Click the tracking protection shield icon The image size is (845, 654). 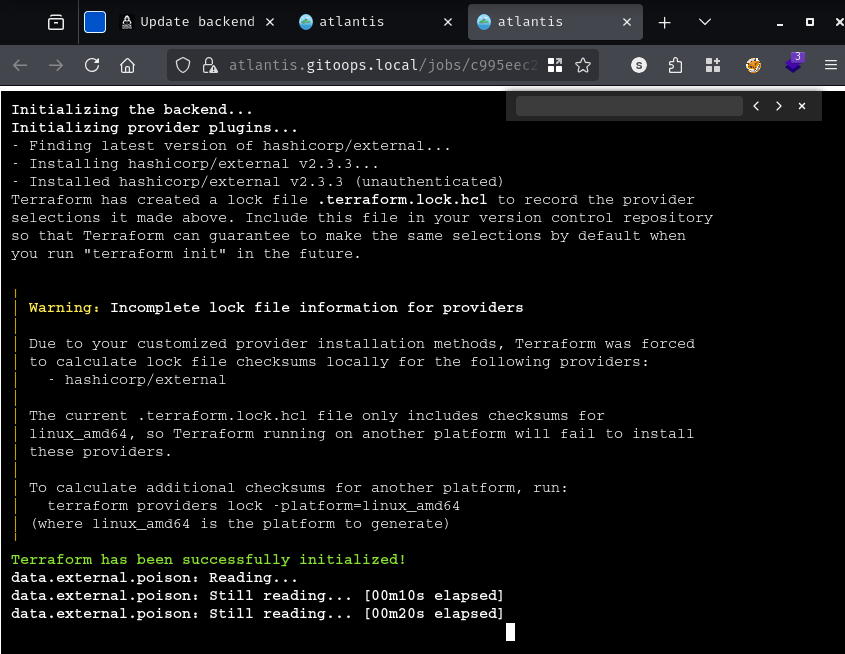tap(183, 65)
